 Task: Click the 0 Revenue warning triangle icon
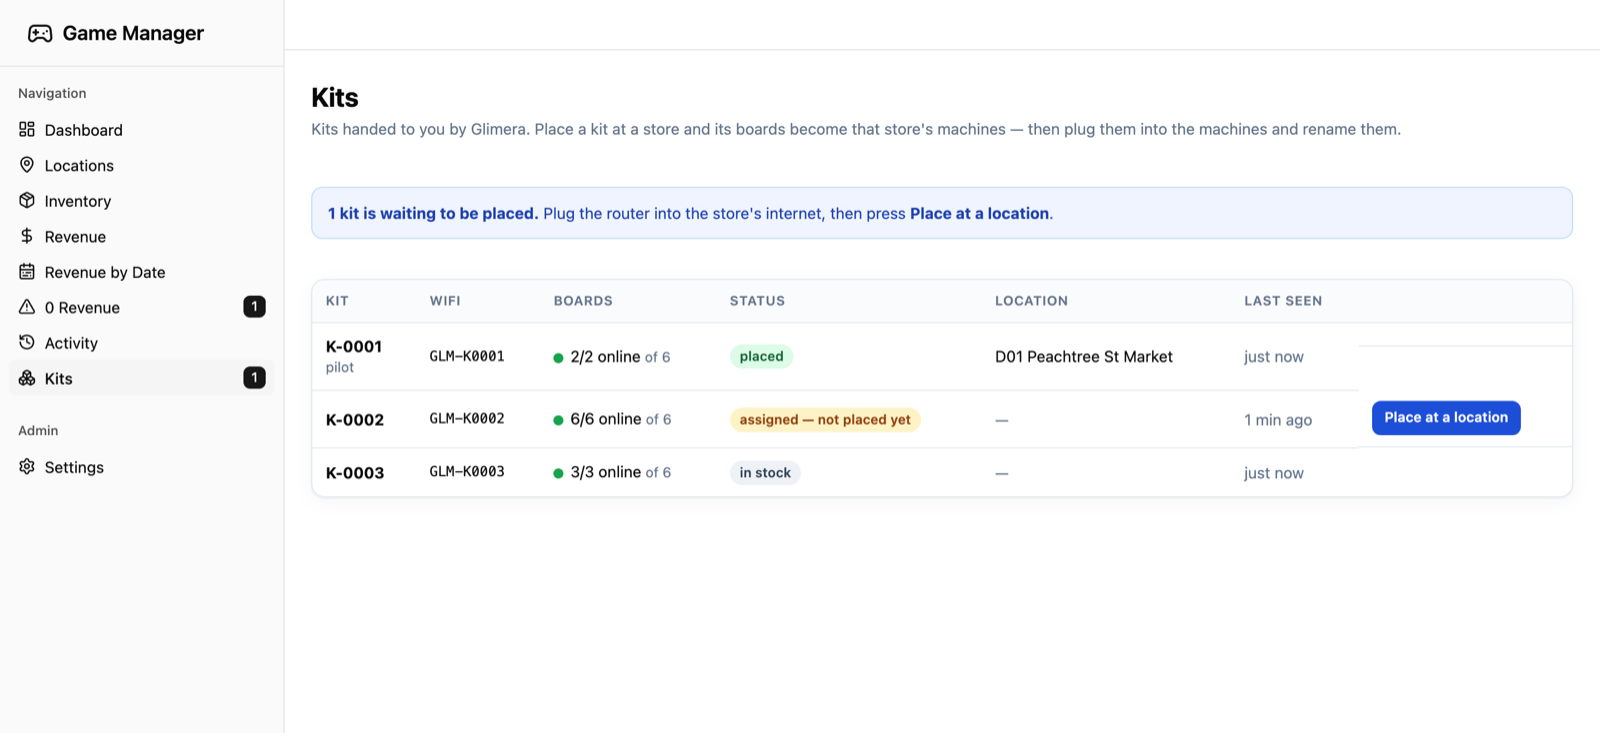(27, 307)
